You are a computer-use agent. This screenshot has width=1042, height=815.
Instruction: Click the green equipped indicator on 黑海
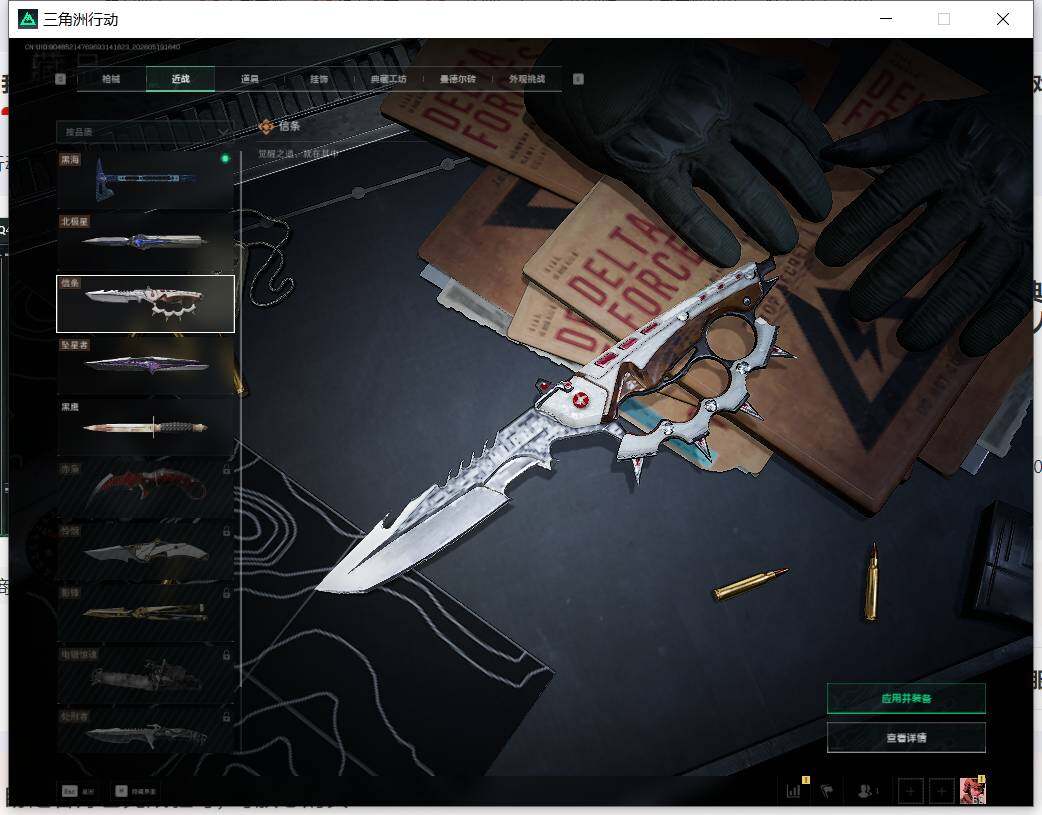(225, 158)
